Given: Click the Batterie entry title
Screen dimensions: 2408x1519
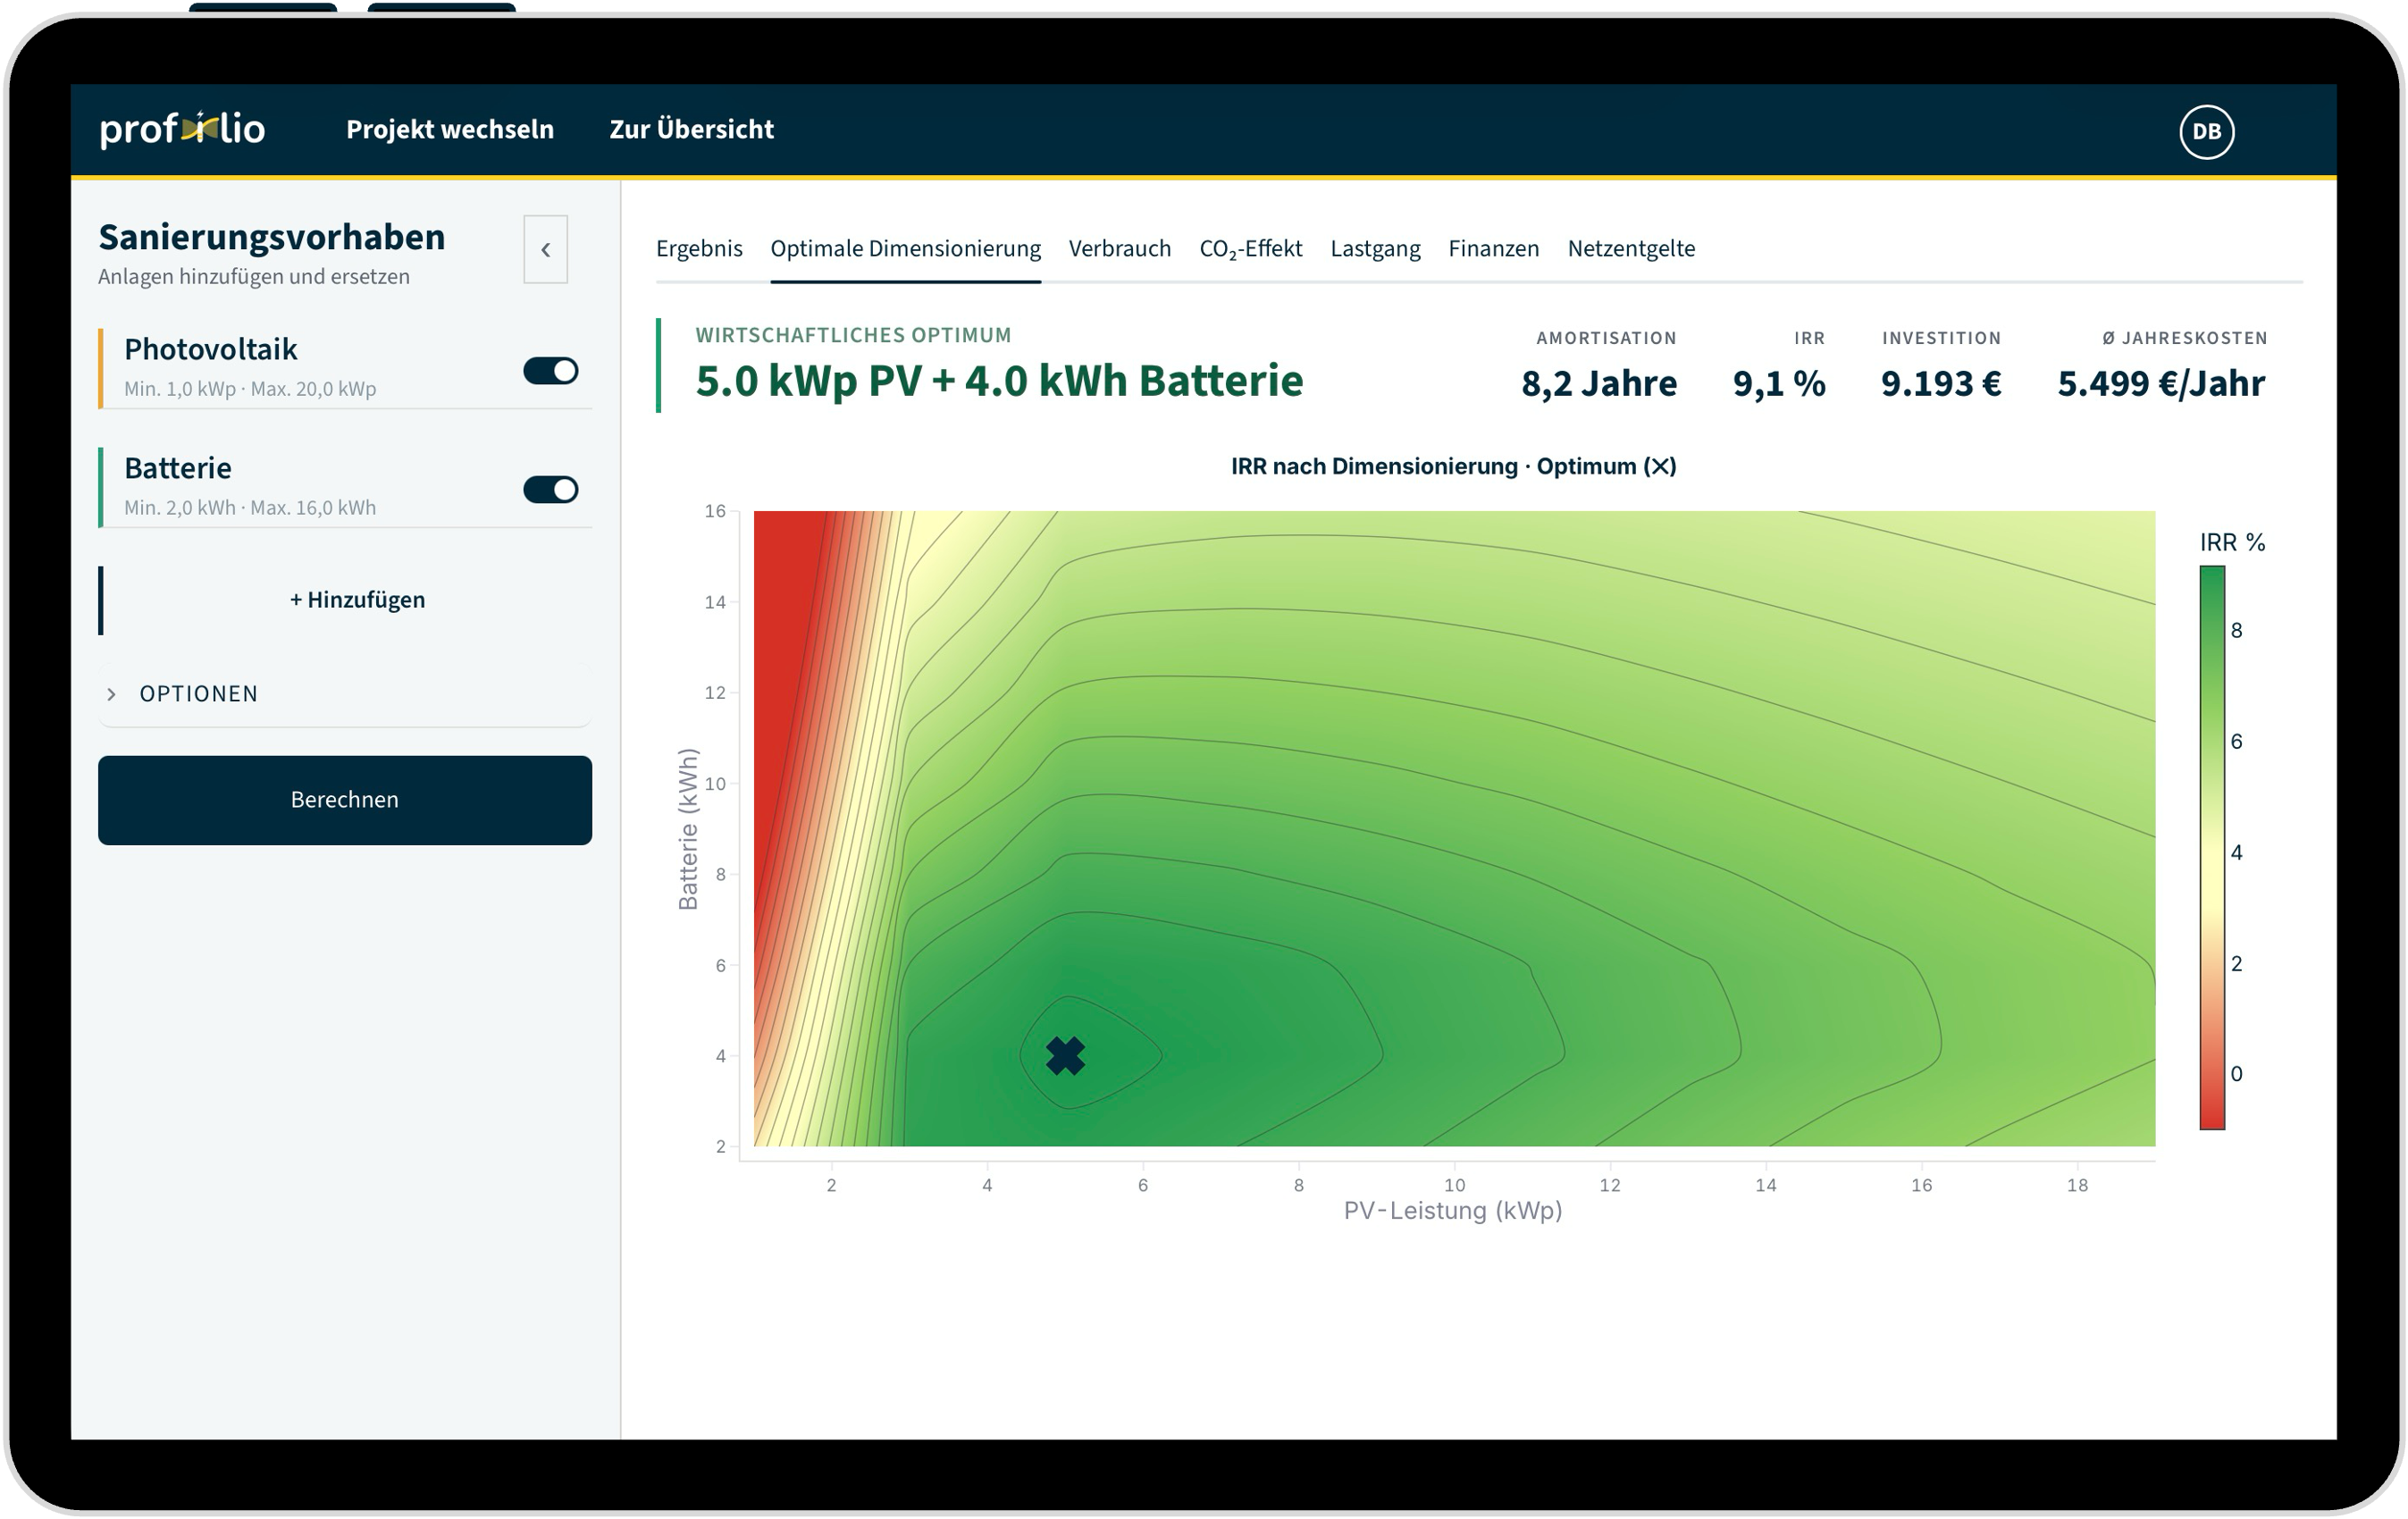Looking at the screenshot, I should pyautogui.click(x=178, y=468).
